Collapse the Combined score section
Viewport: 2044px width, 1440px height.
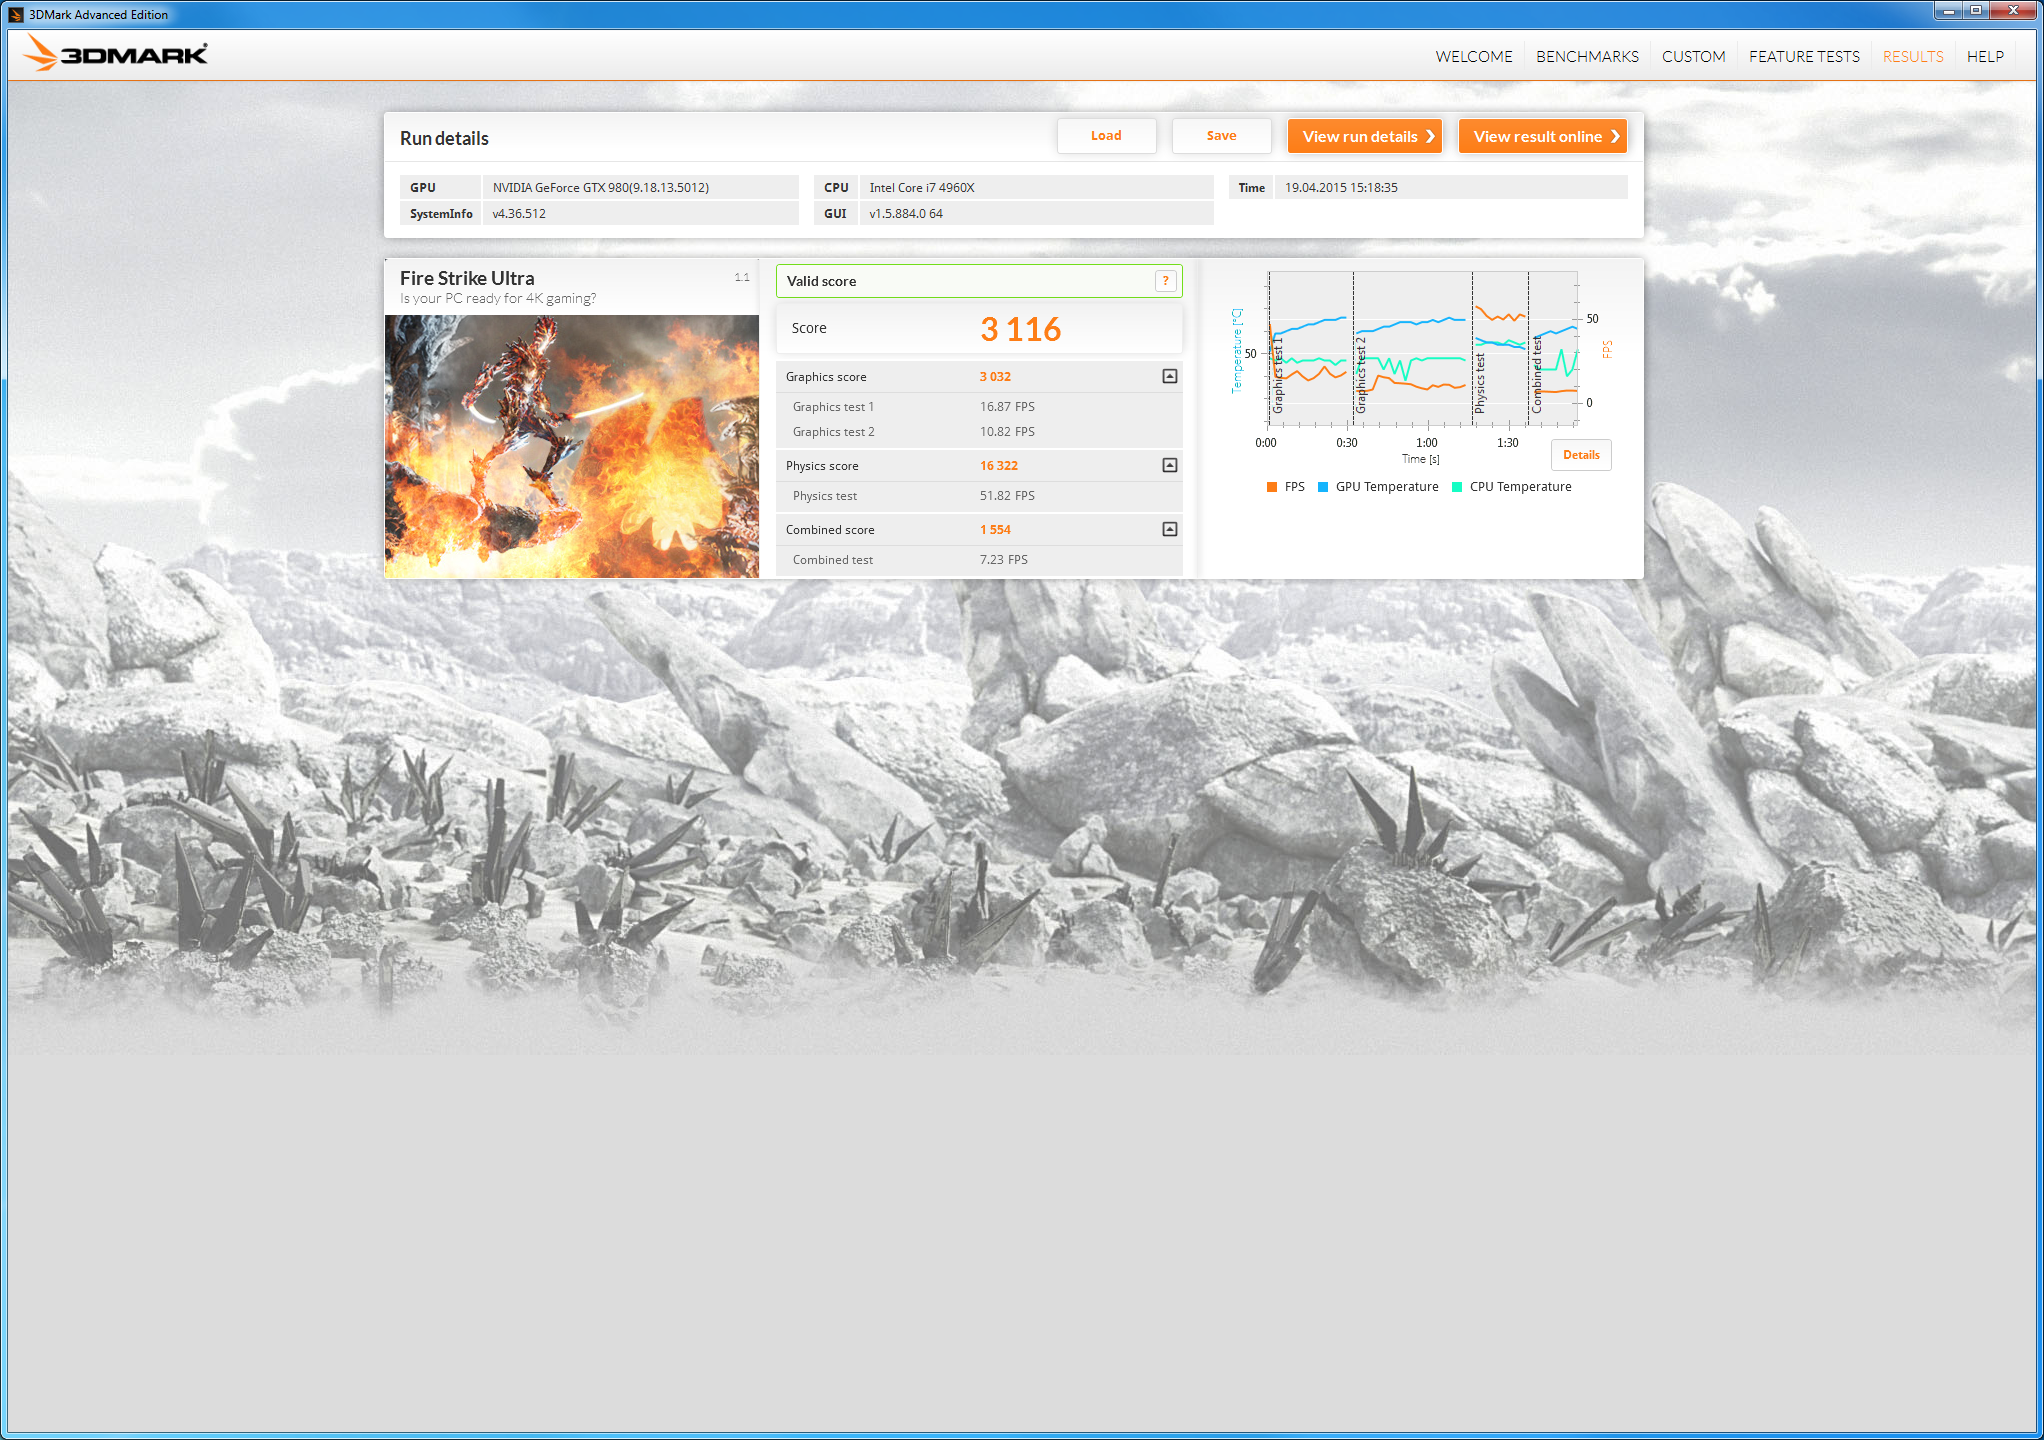1169,530
